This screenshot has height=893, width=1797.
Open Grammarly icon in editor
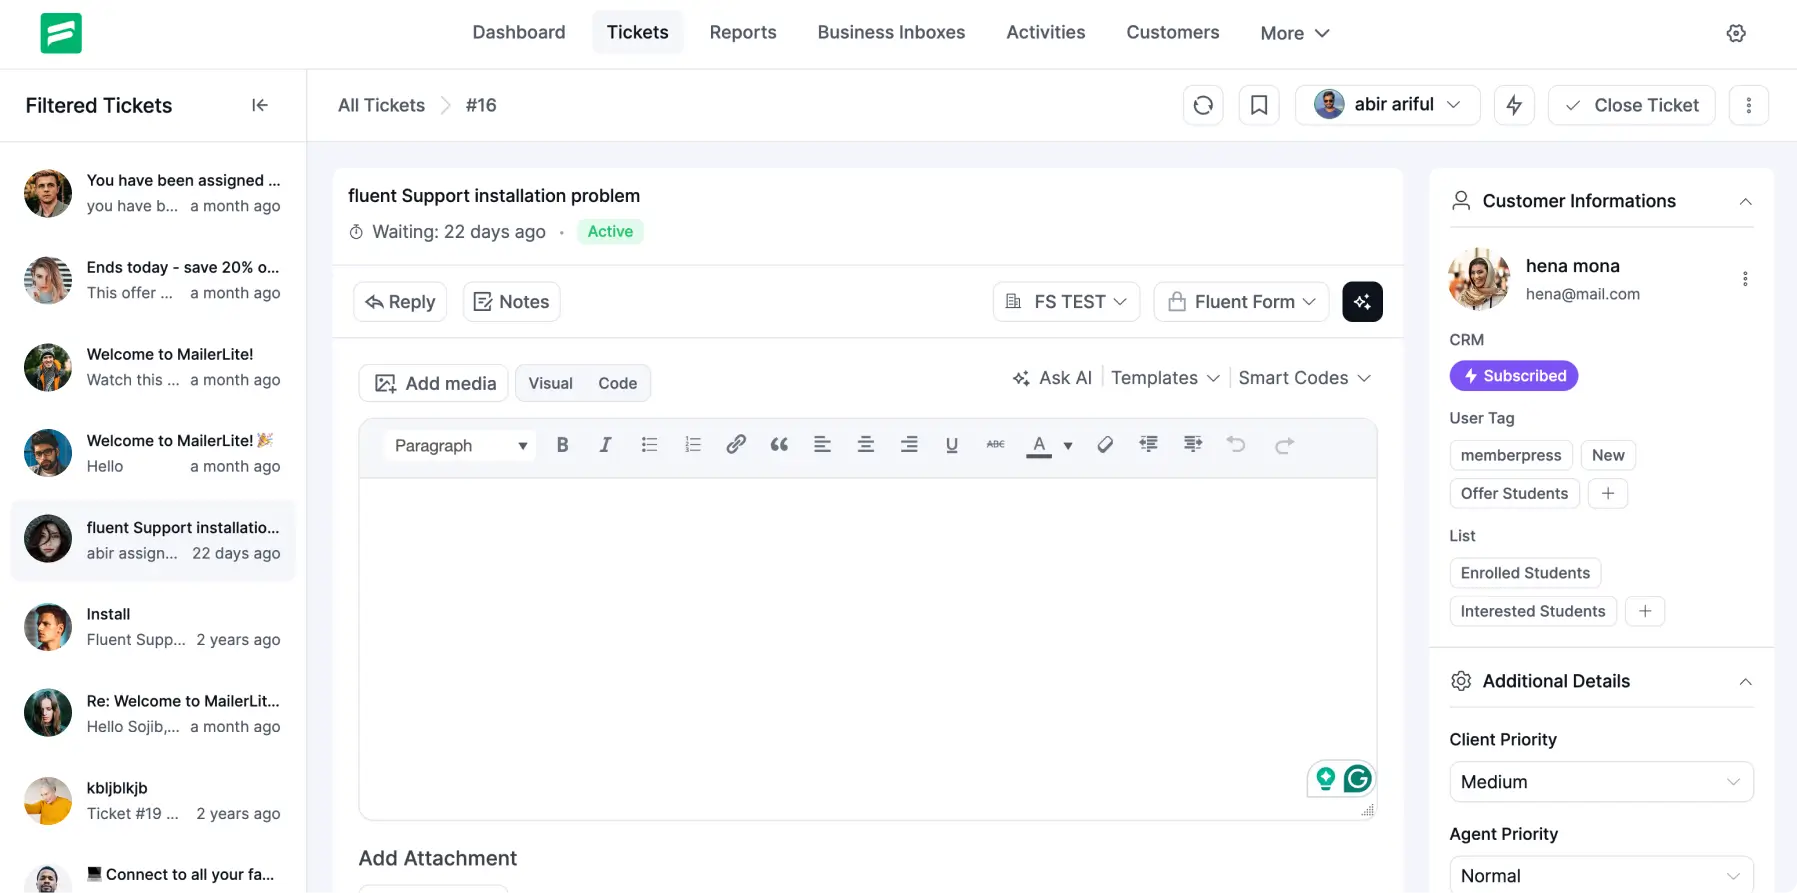click(x=1357, y=778)
